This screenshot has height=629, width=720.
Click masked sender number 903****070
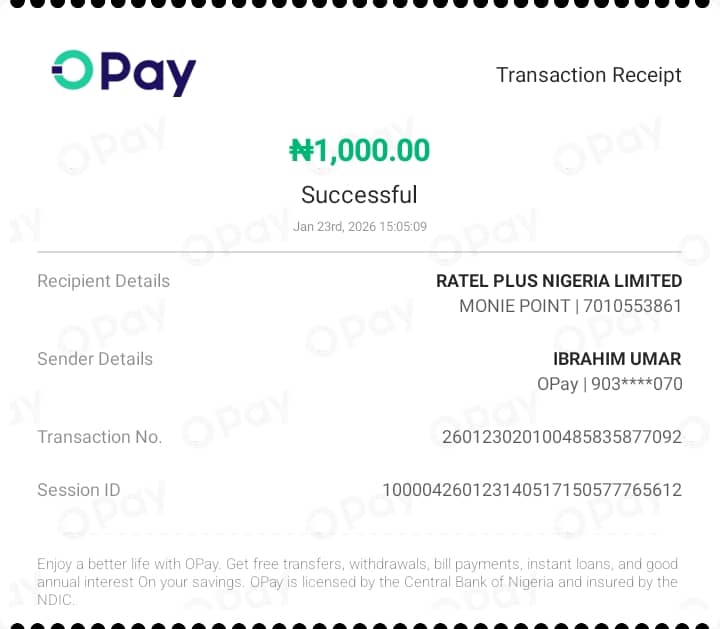pyautogui.click(x=637, y=384)
